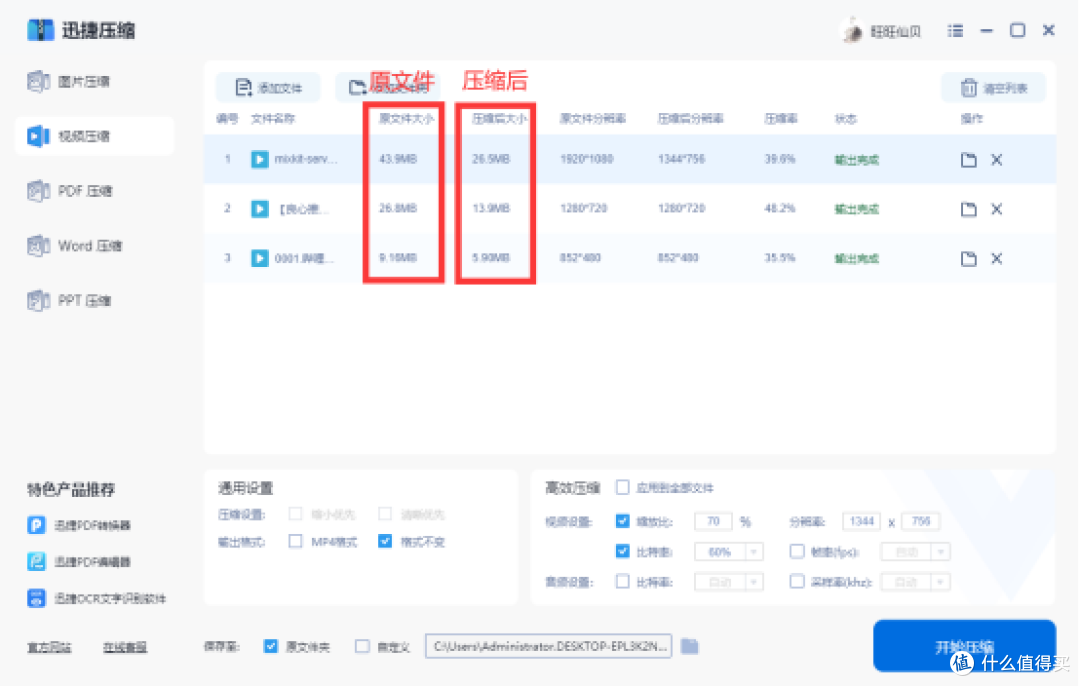Play the mixkit-serv video in row 1

(x=260, y=159)
